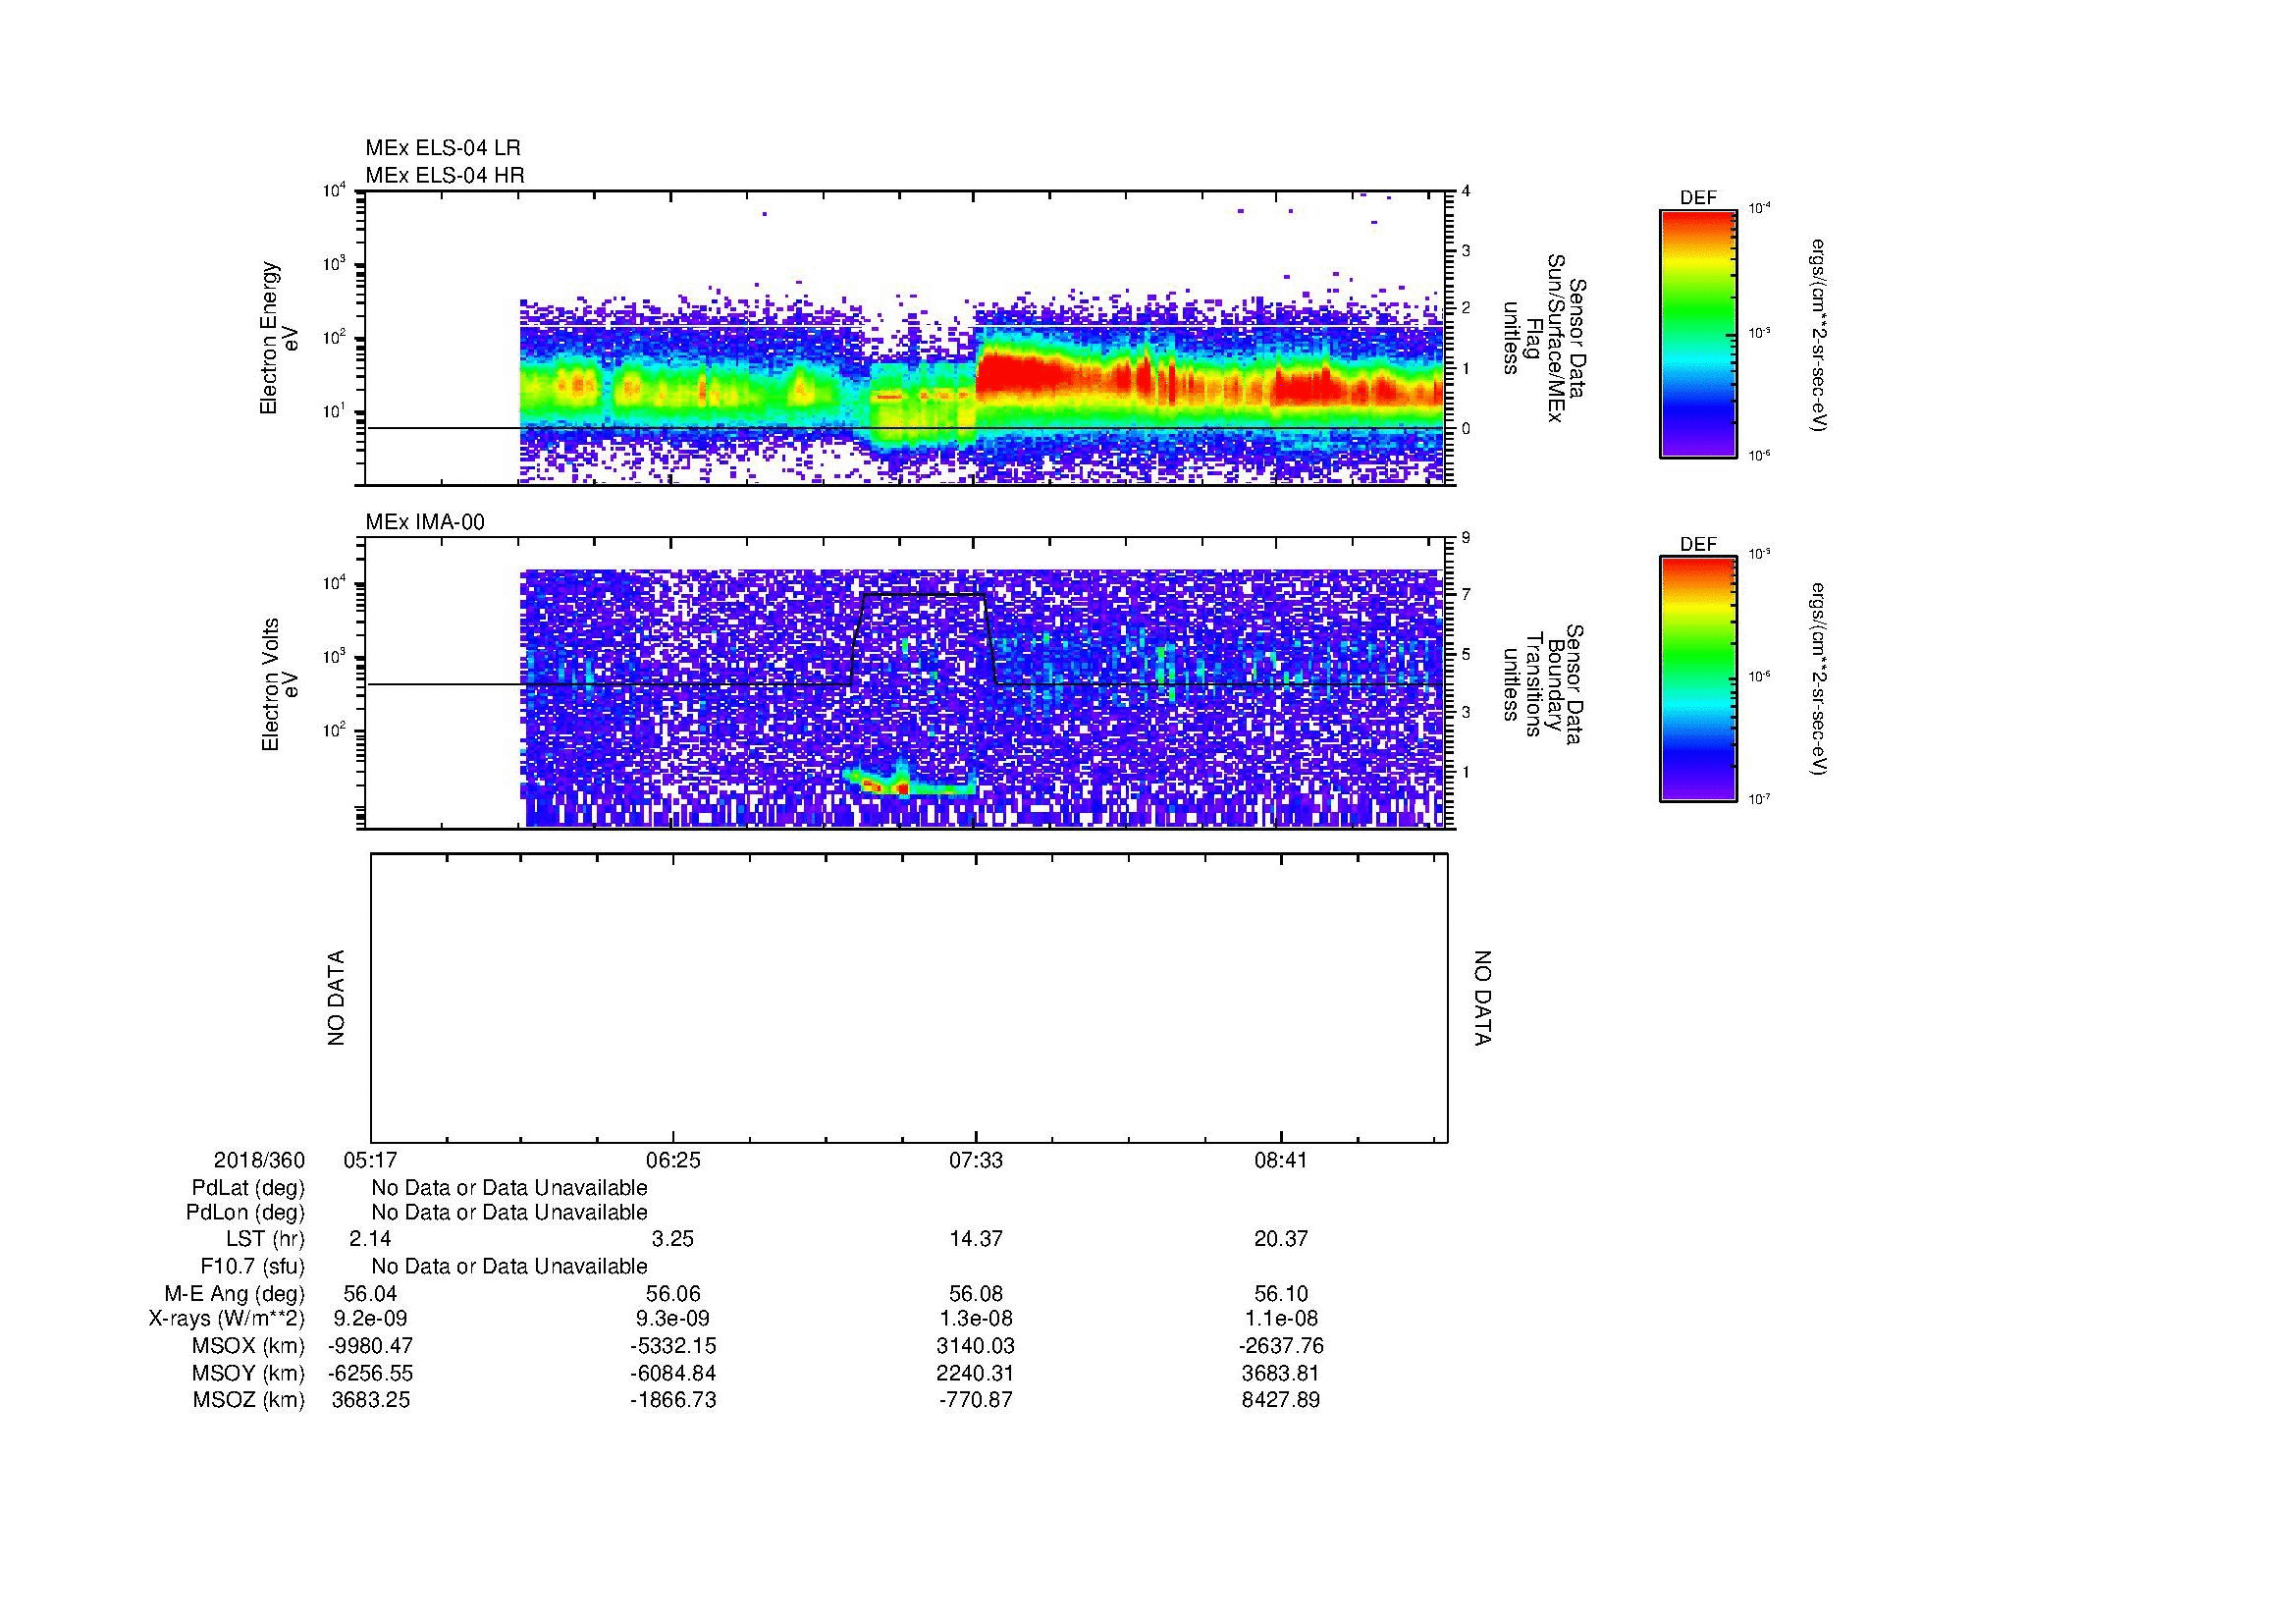This screenshot has width=2296, height=1623.
Task: Click the MEx ELS-04 HR label
Action: click(445, 175)
